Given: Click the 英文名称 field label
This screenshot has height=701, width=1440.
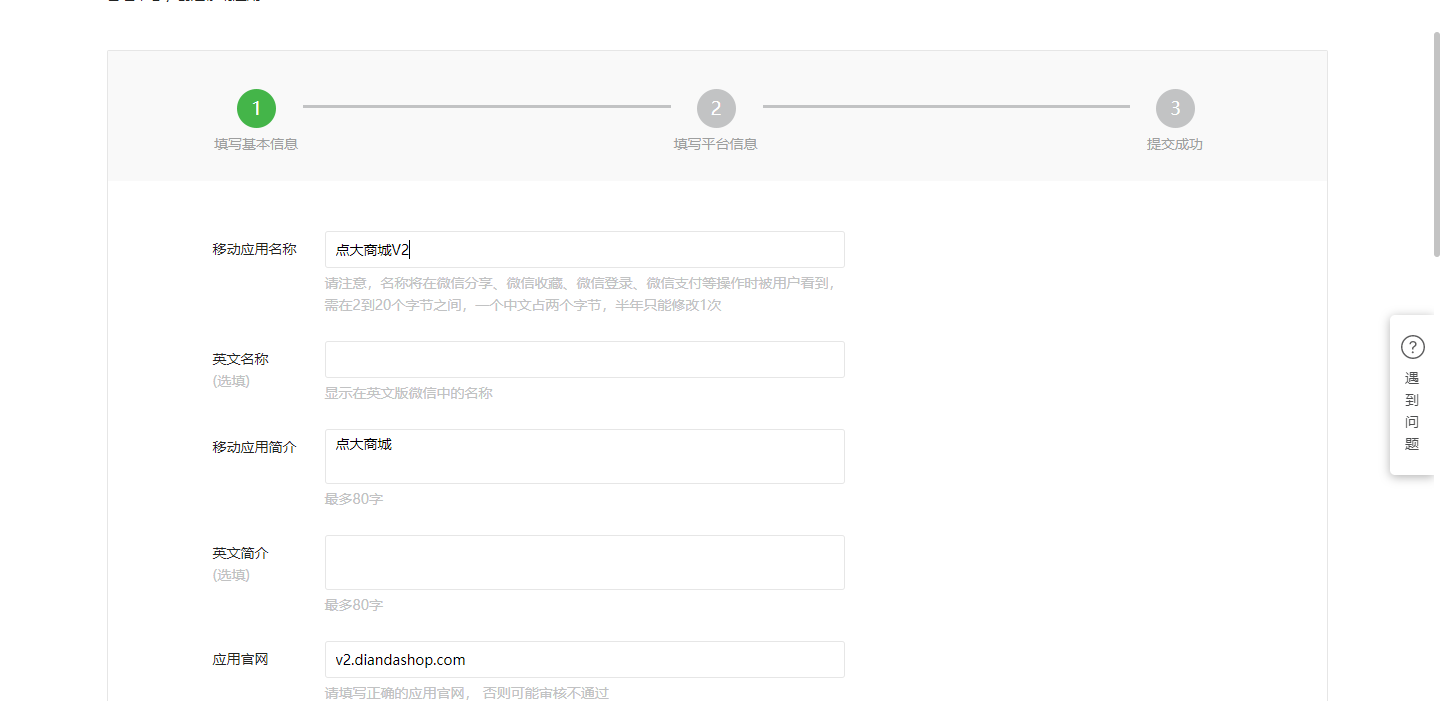Looking at the screenshot, I should 240,359.
